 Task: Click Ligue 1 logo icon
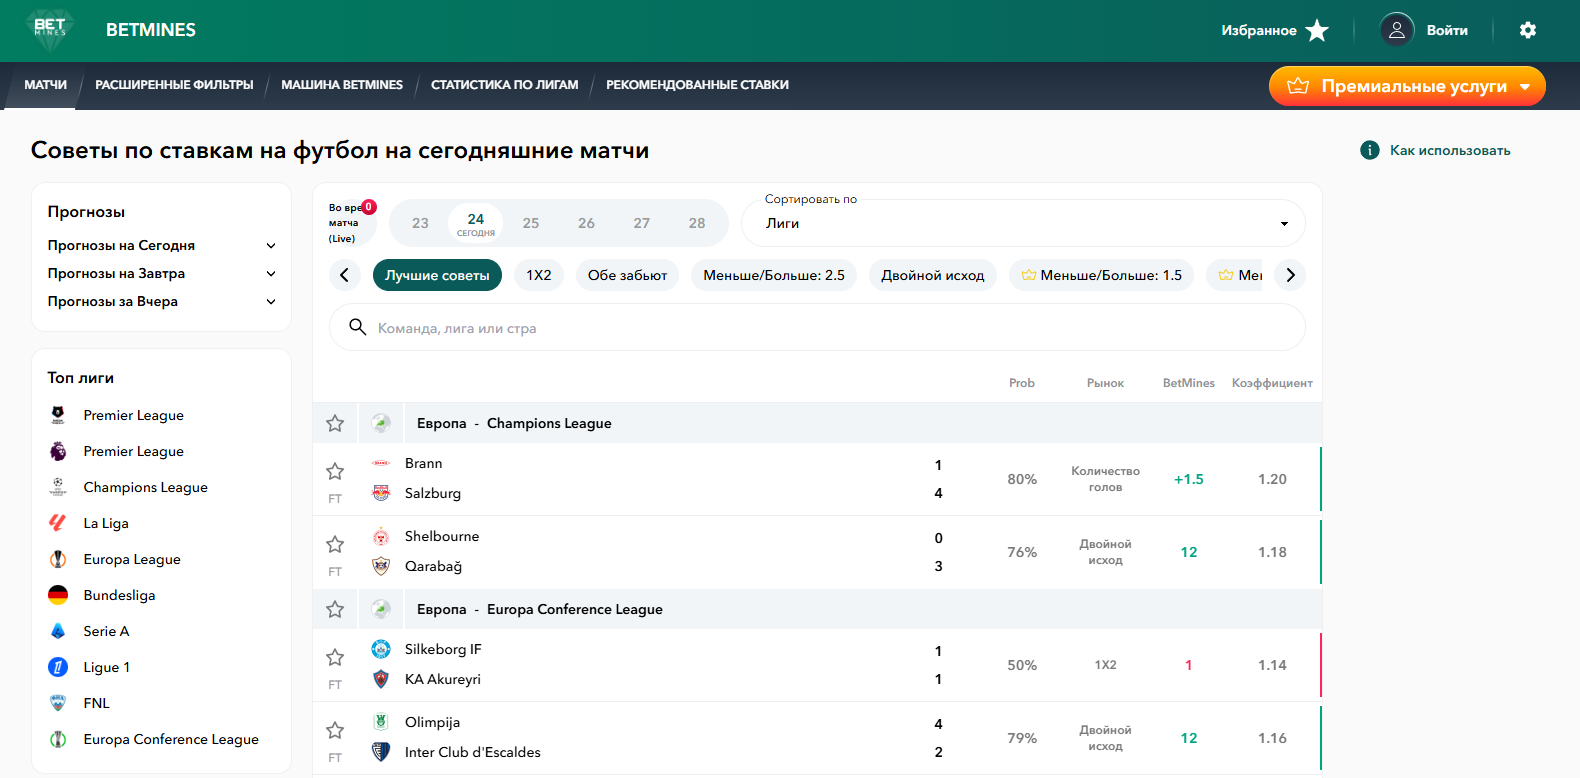coord(58,667)
